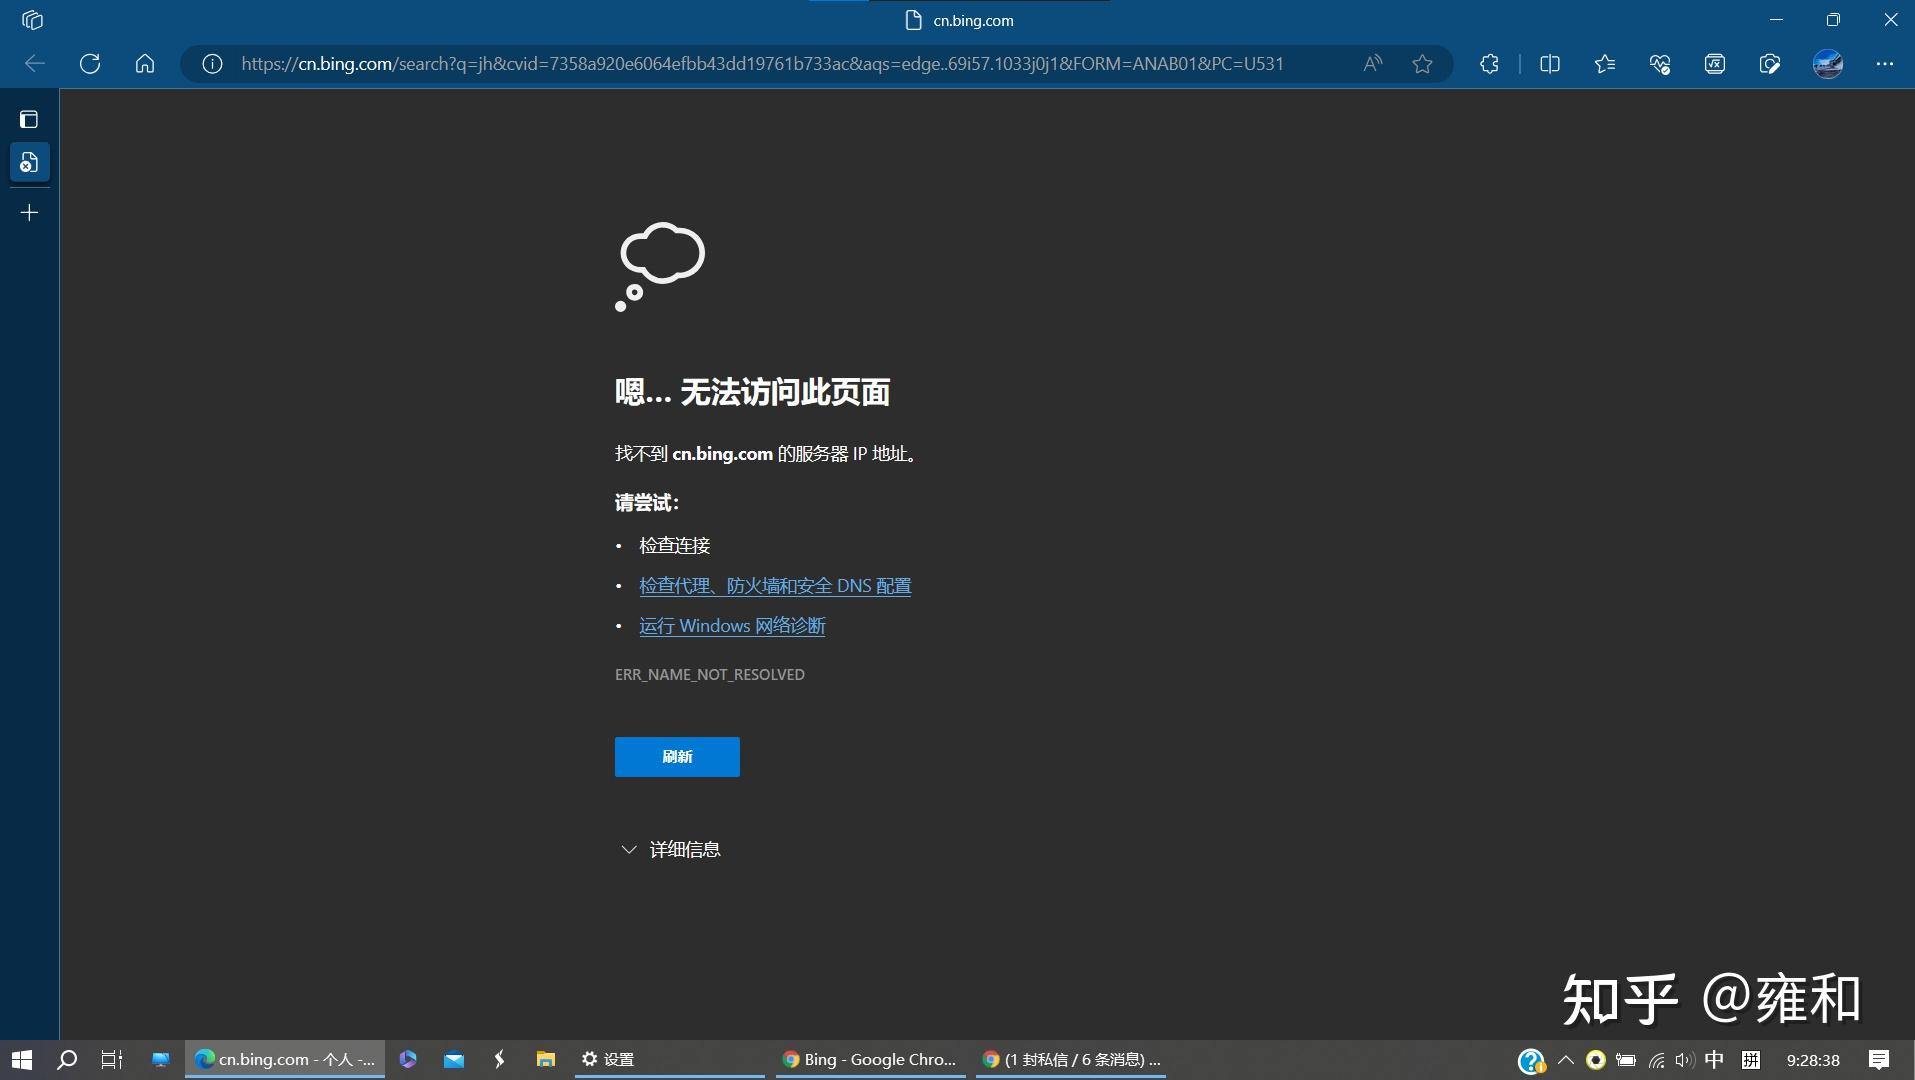1915x1080 pixels.
Task: Open the Favorites list
Action: [1605, 64]
